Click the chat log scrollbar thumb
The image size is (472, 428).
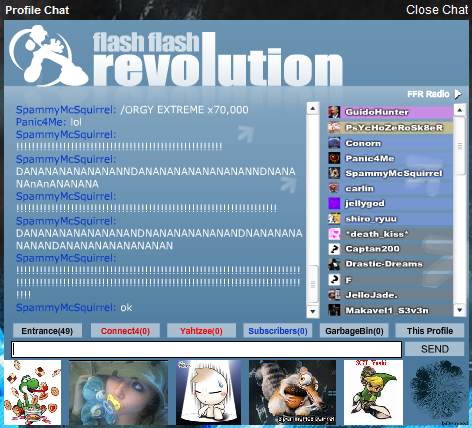click(313, 284)
